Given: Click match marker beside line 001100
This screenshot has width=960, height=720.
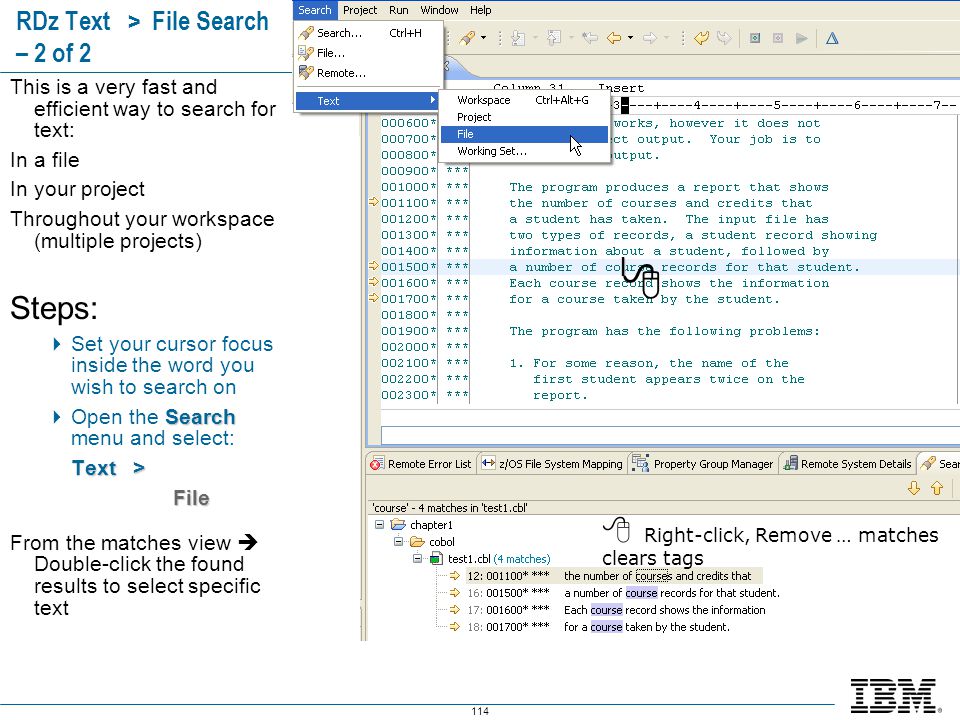Looking at the screenshot, I should (x=374, y=201).
